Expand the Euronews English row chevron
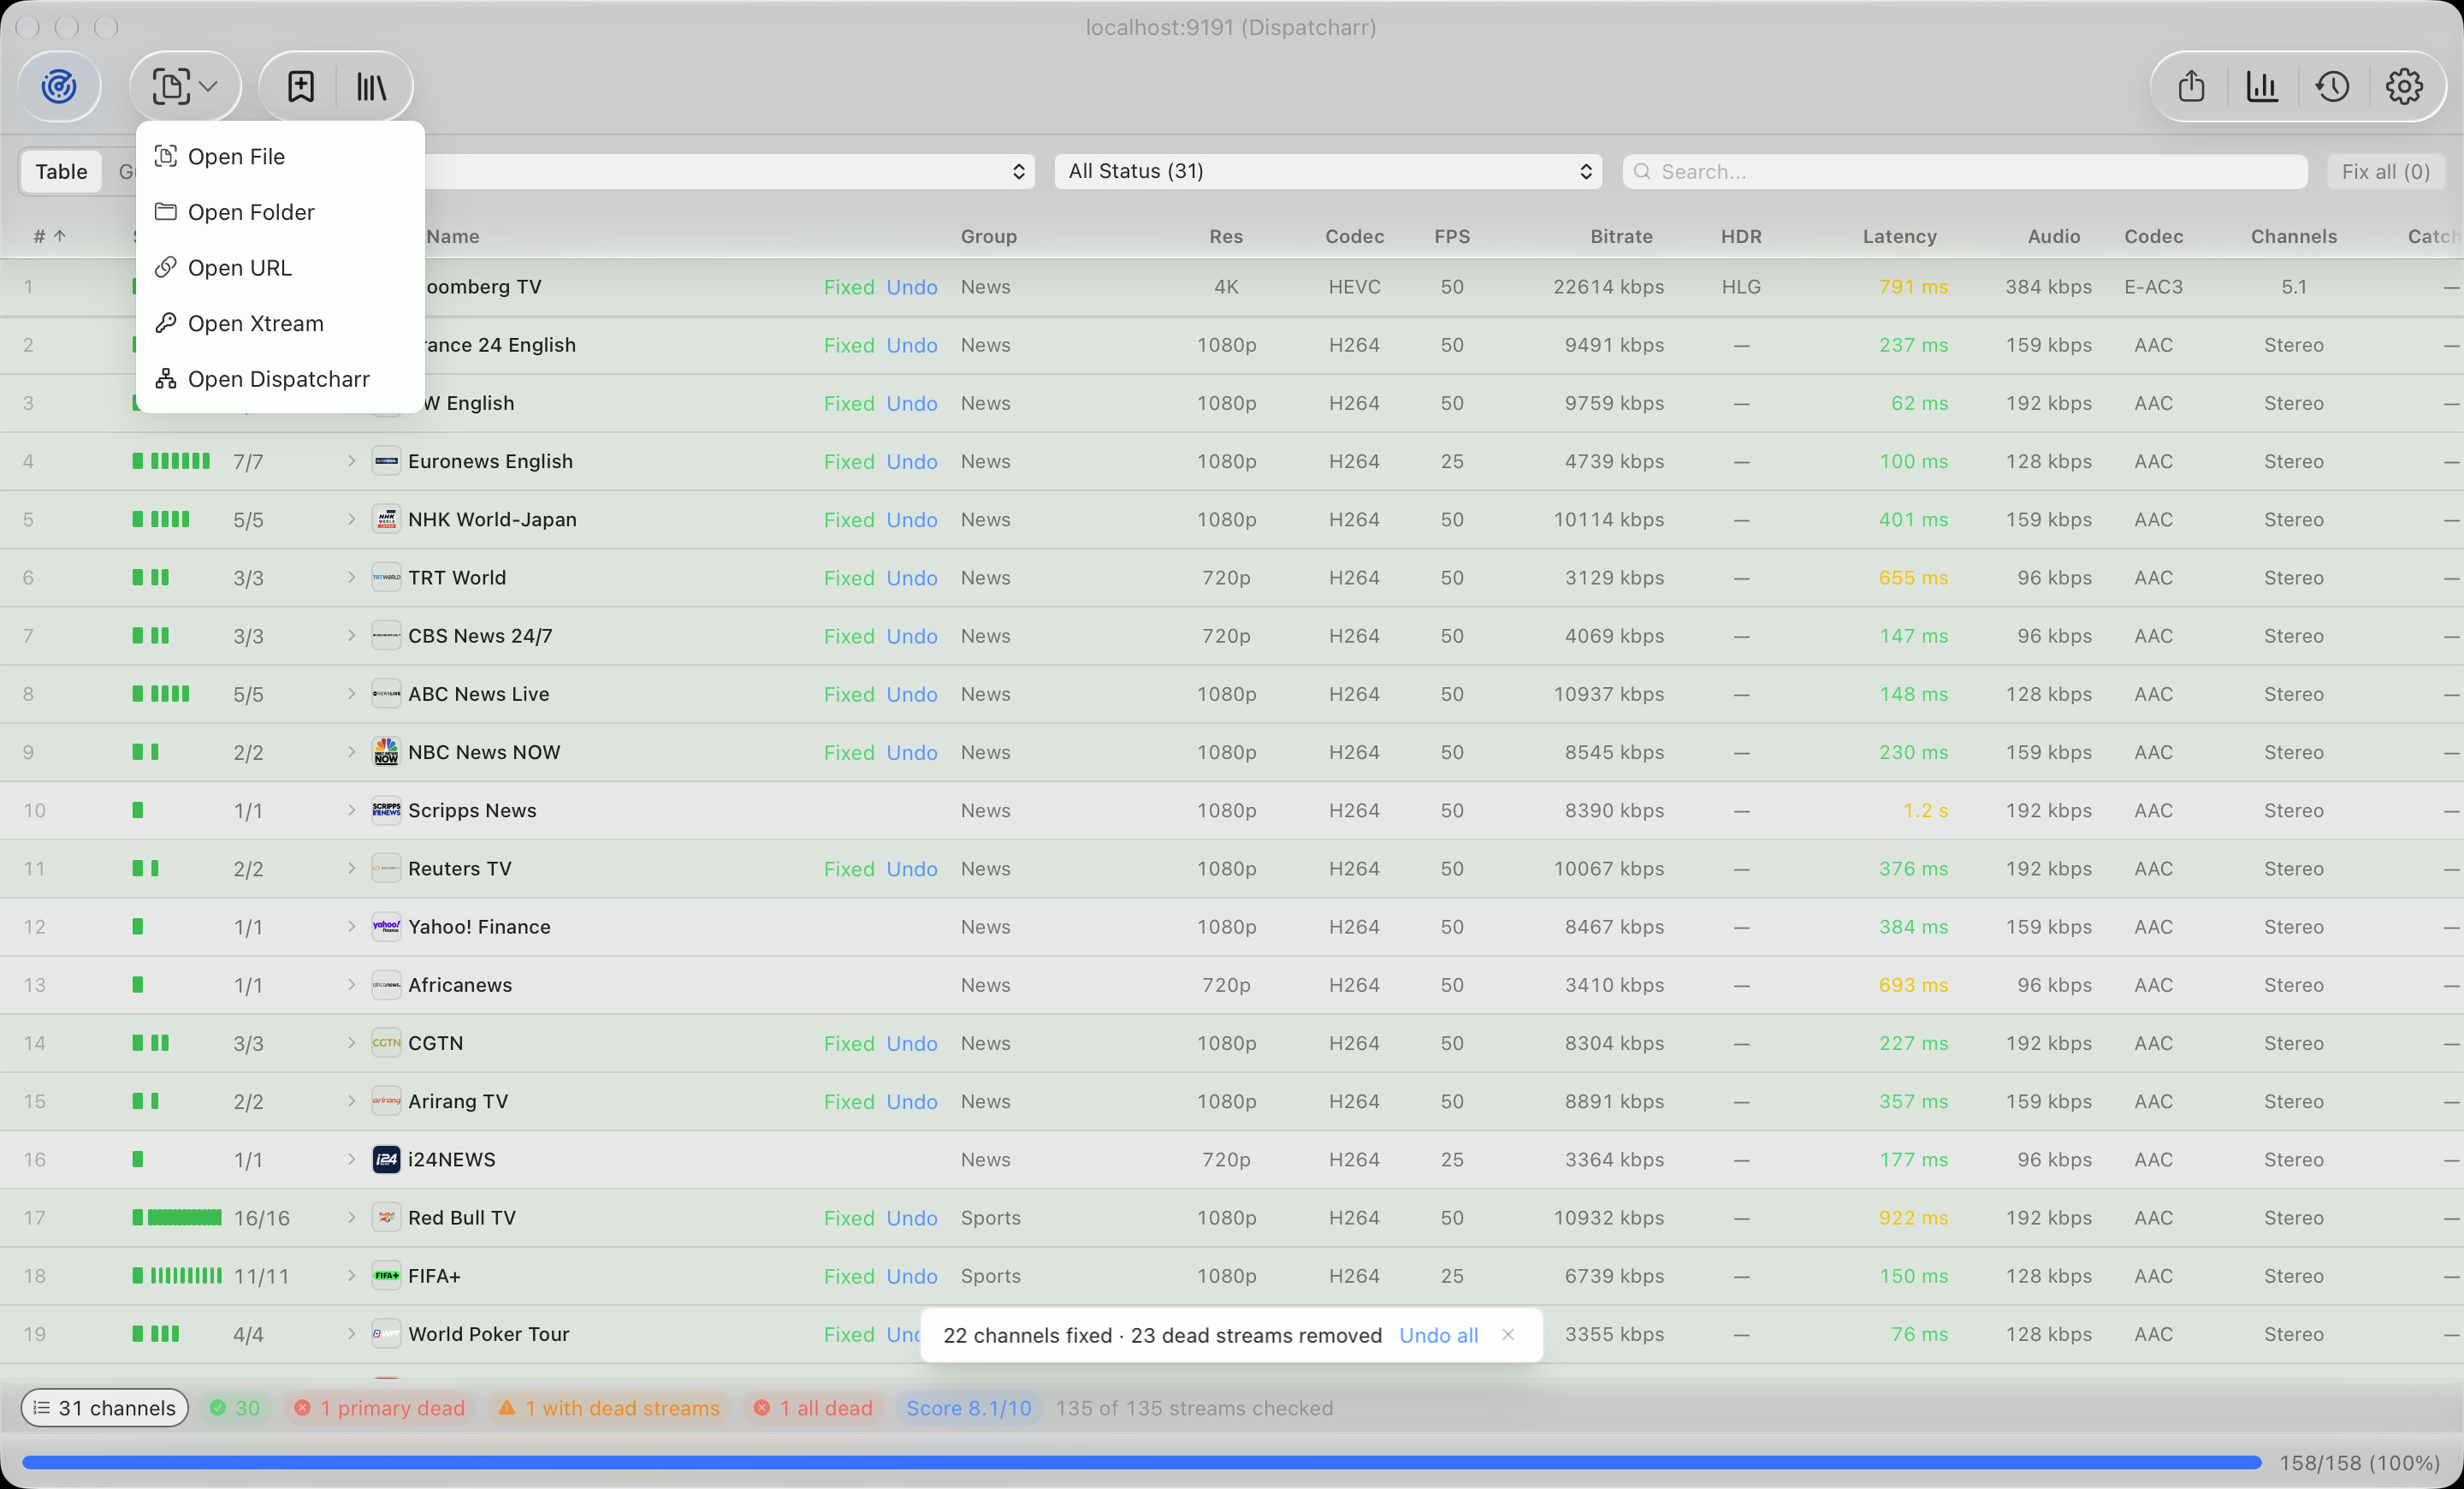The image size is (2464, 1489). click(x=351, y=461)
